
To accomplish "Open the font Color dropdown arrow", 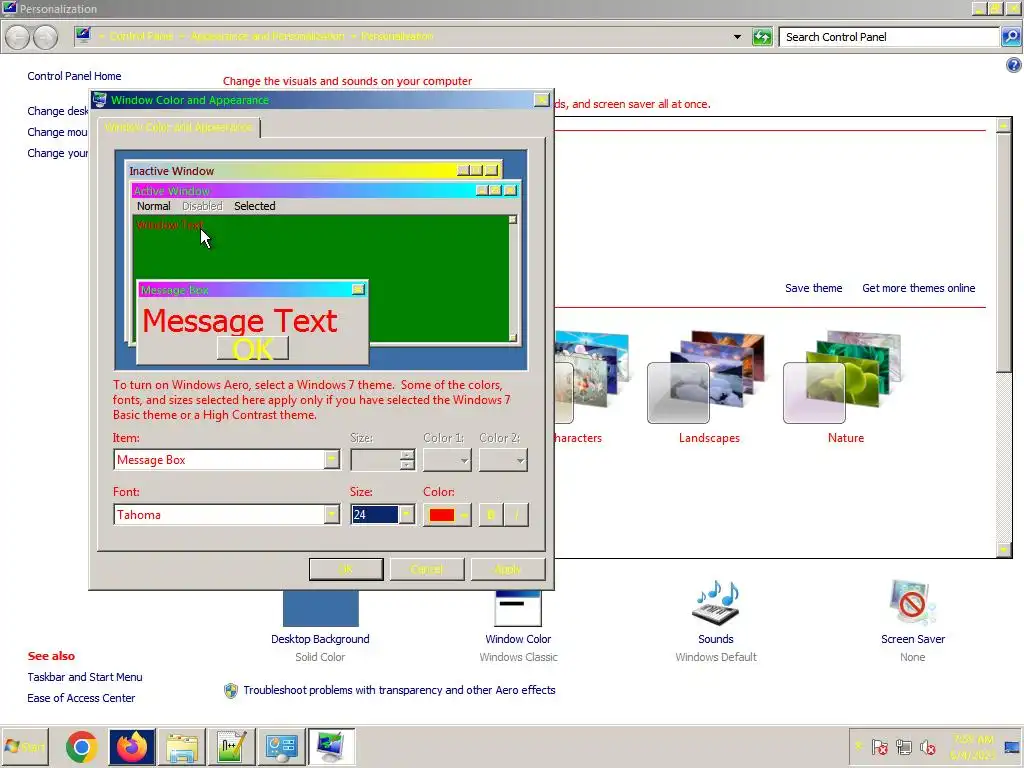I will tap(464, 515).
